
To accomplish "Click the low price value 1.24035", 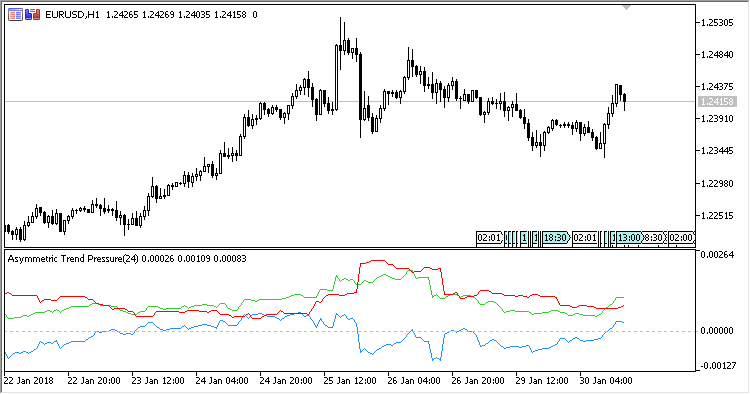I will click(x=194, y=15).
